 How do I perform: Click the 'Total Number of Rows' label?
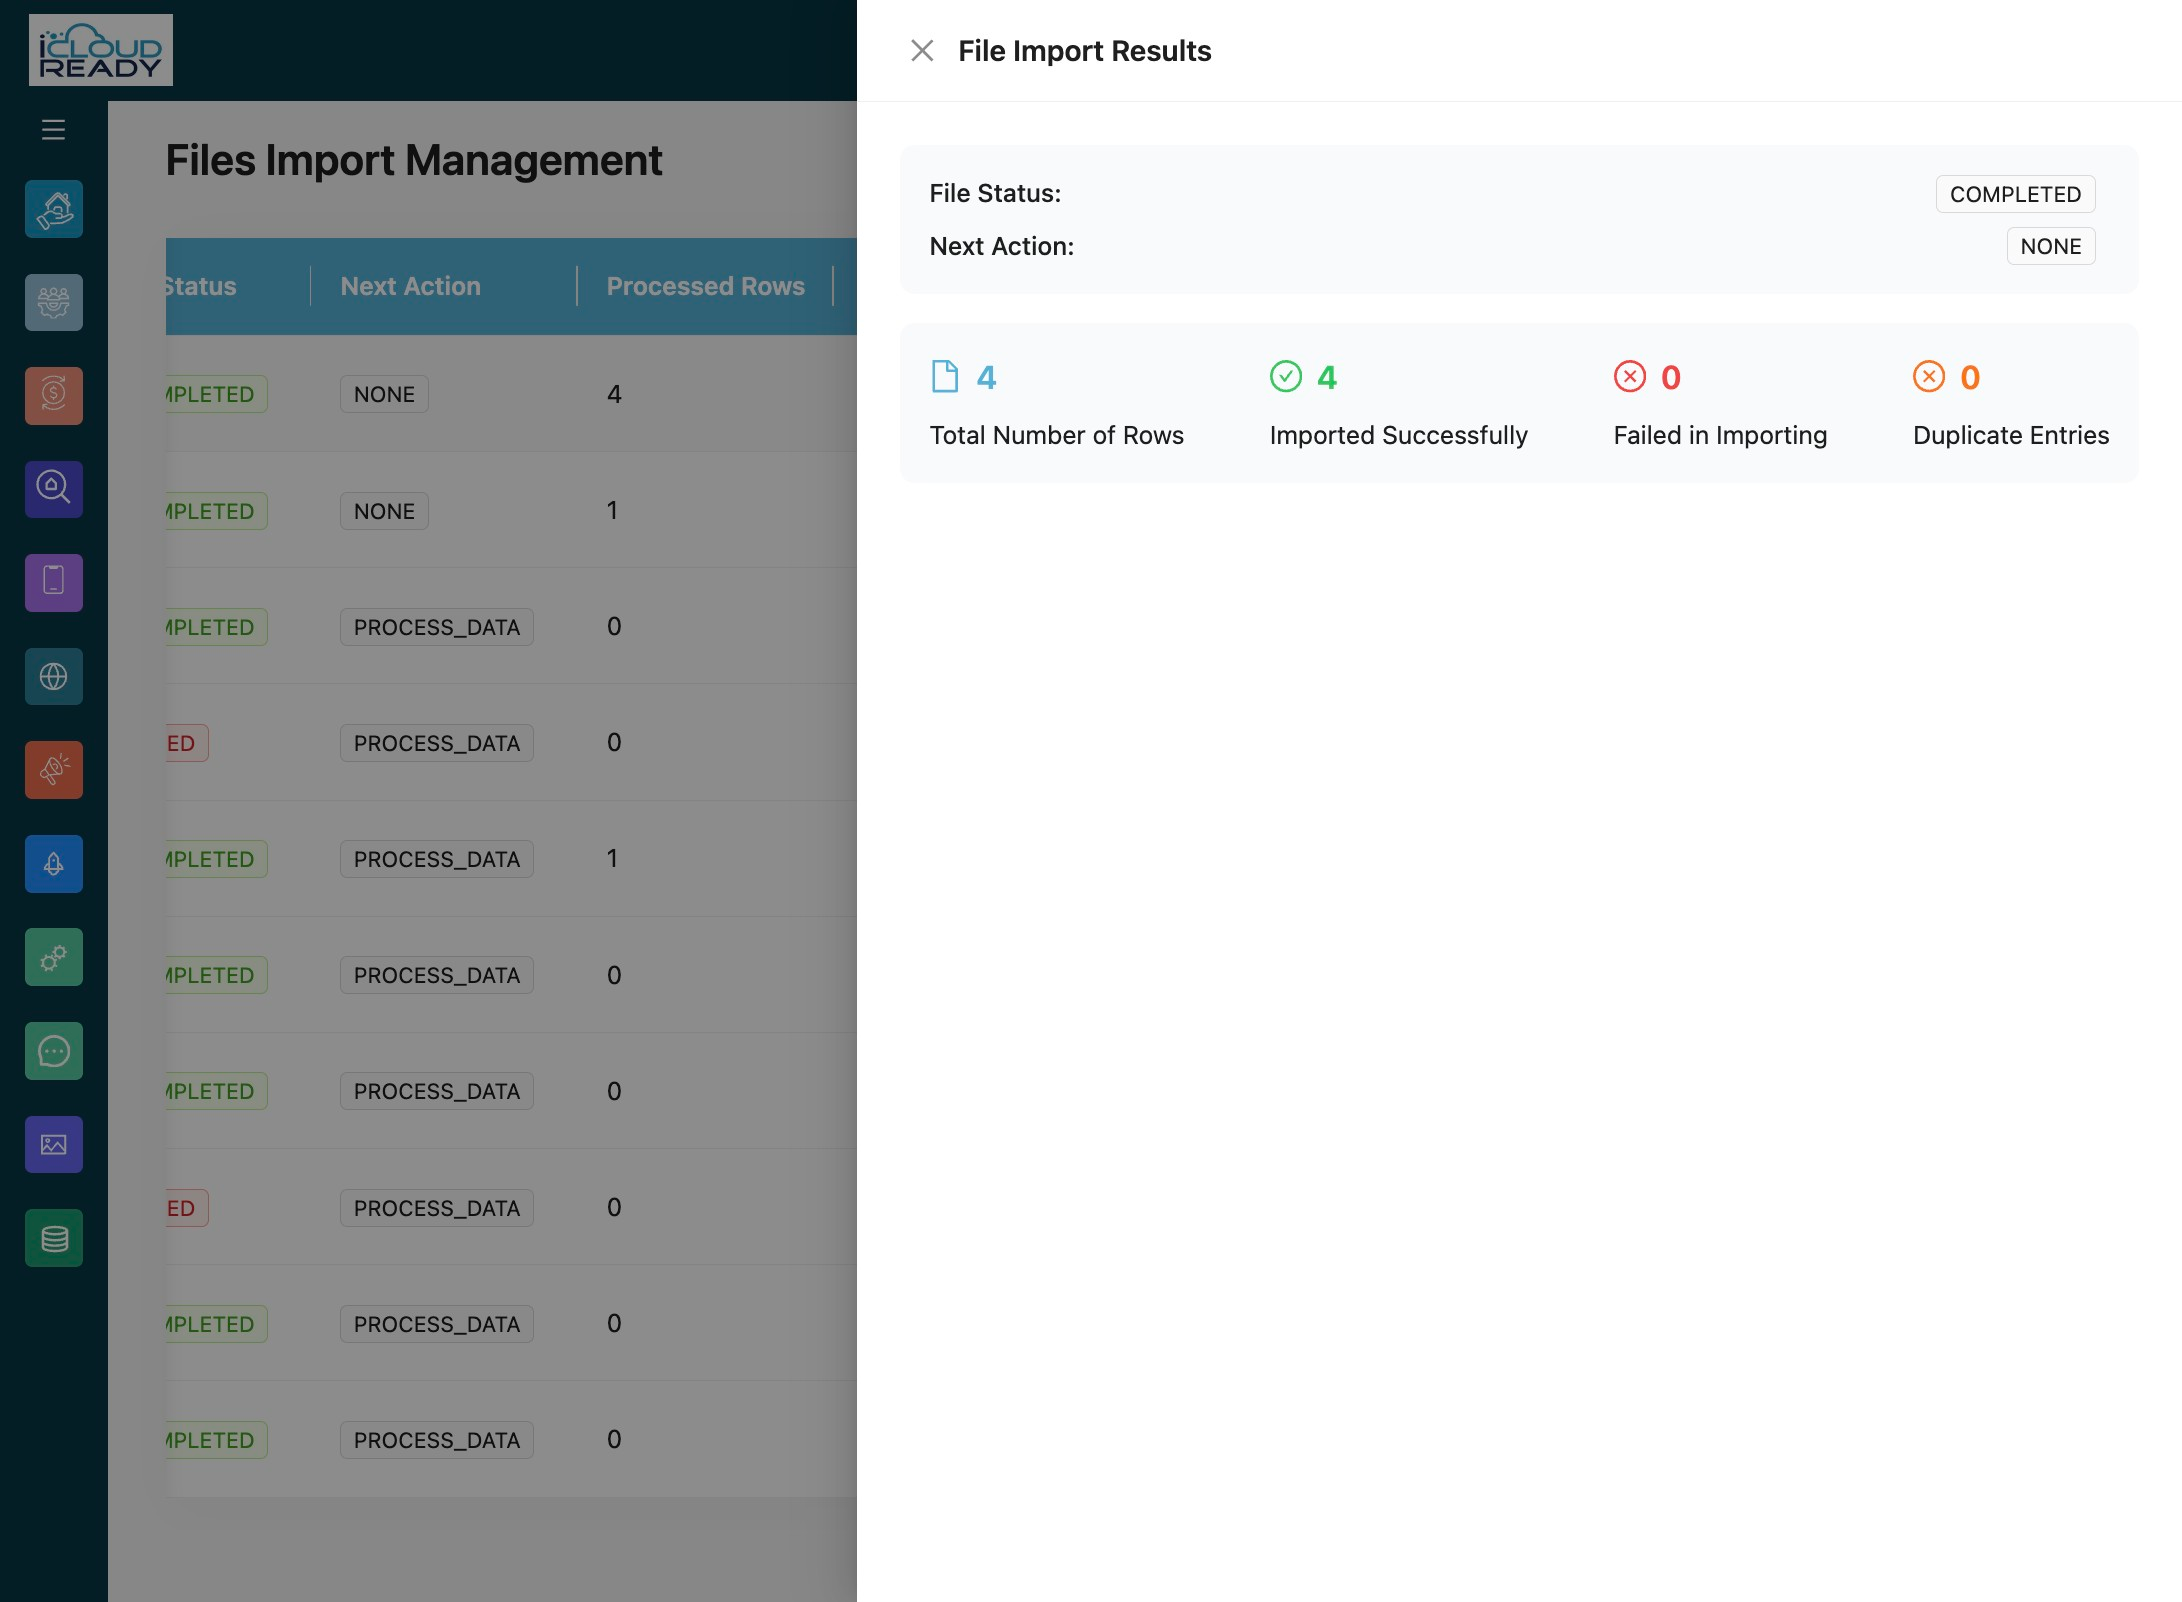click(x=1056, y=435)
